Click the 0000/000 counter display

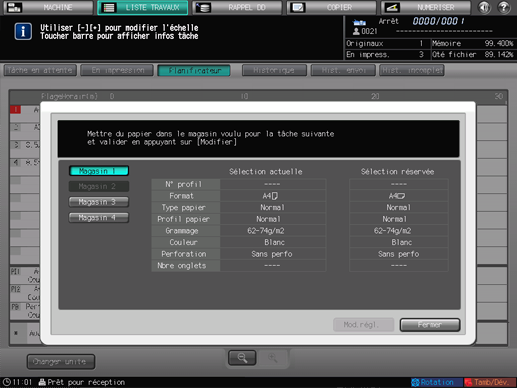click(x=438, y=21)
